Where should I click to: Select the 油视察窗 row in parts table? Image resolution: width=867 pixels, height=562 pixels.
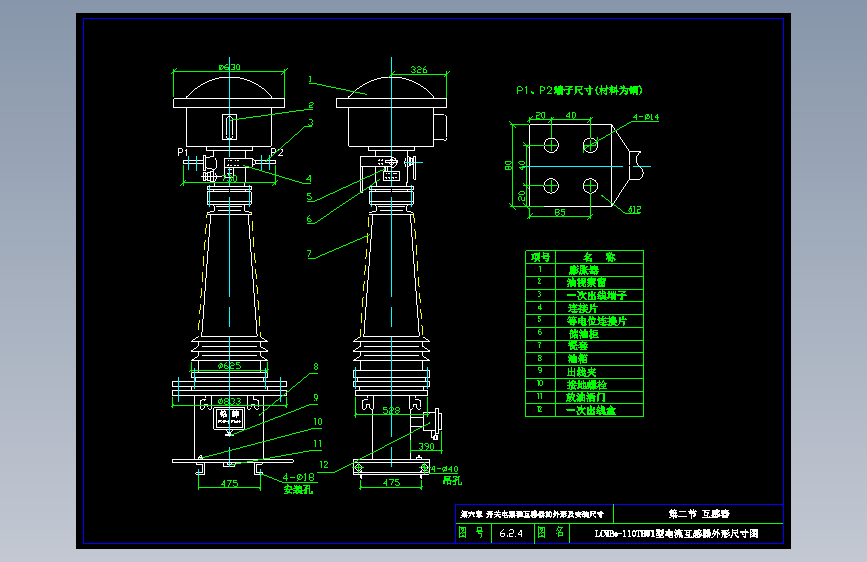pyautogui.click(x=584, y=283)
